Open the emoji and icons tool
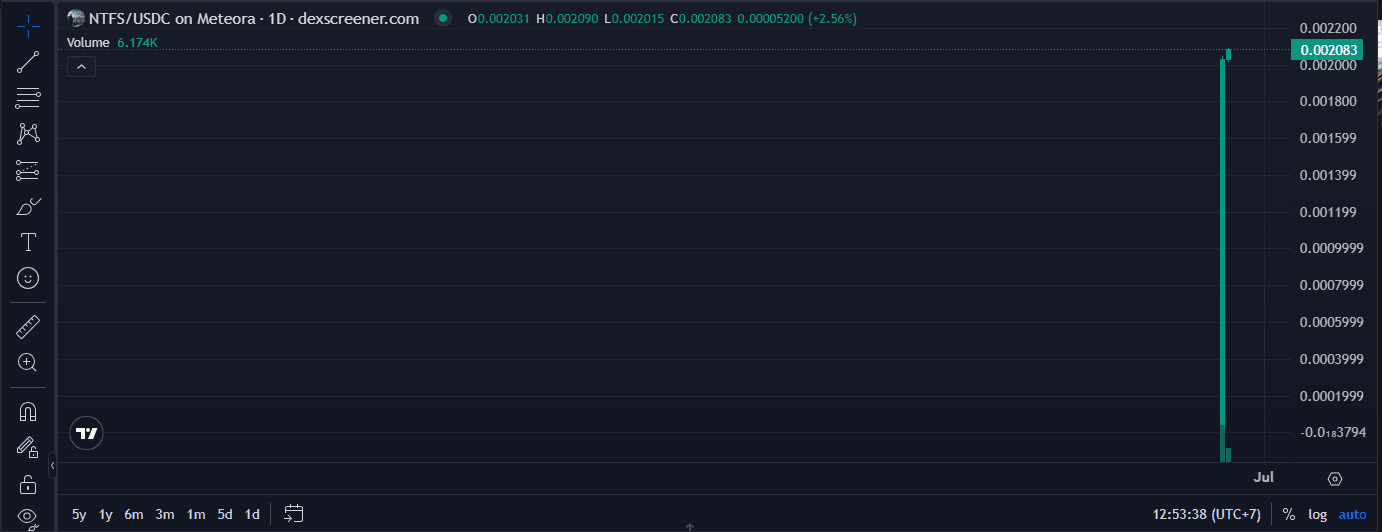 pyautogui.click(x=28, y=278)
